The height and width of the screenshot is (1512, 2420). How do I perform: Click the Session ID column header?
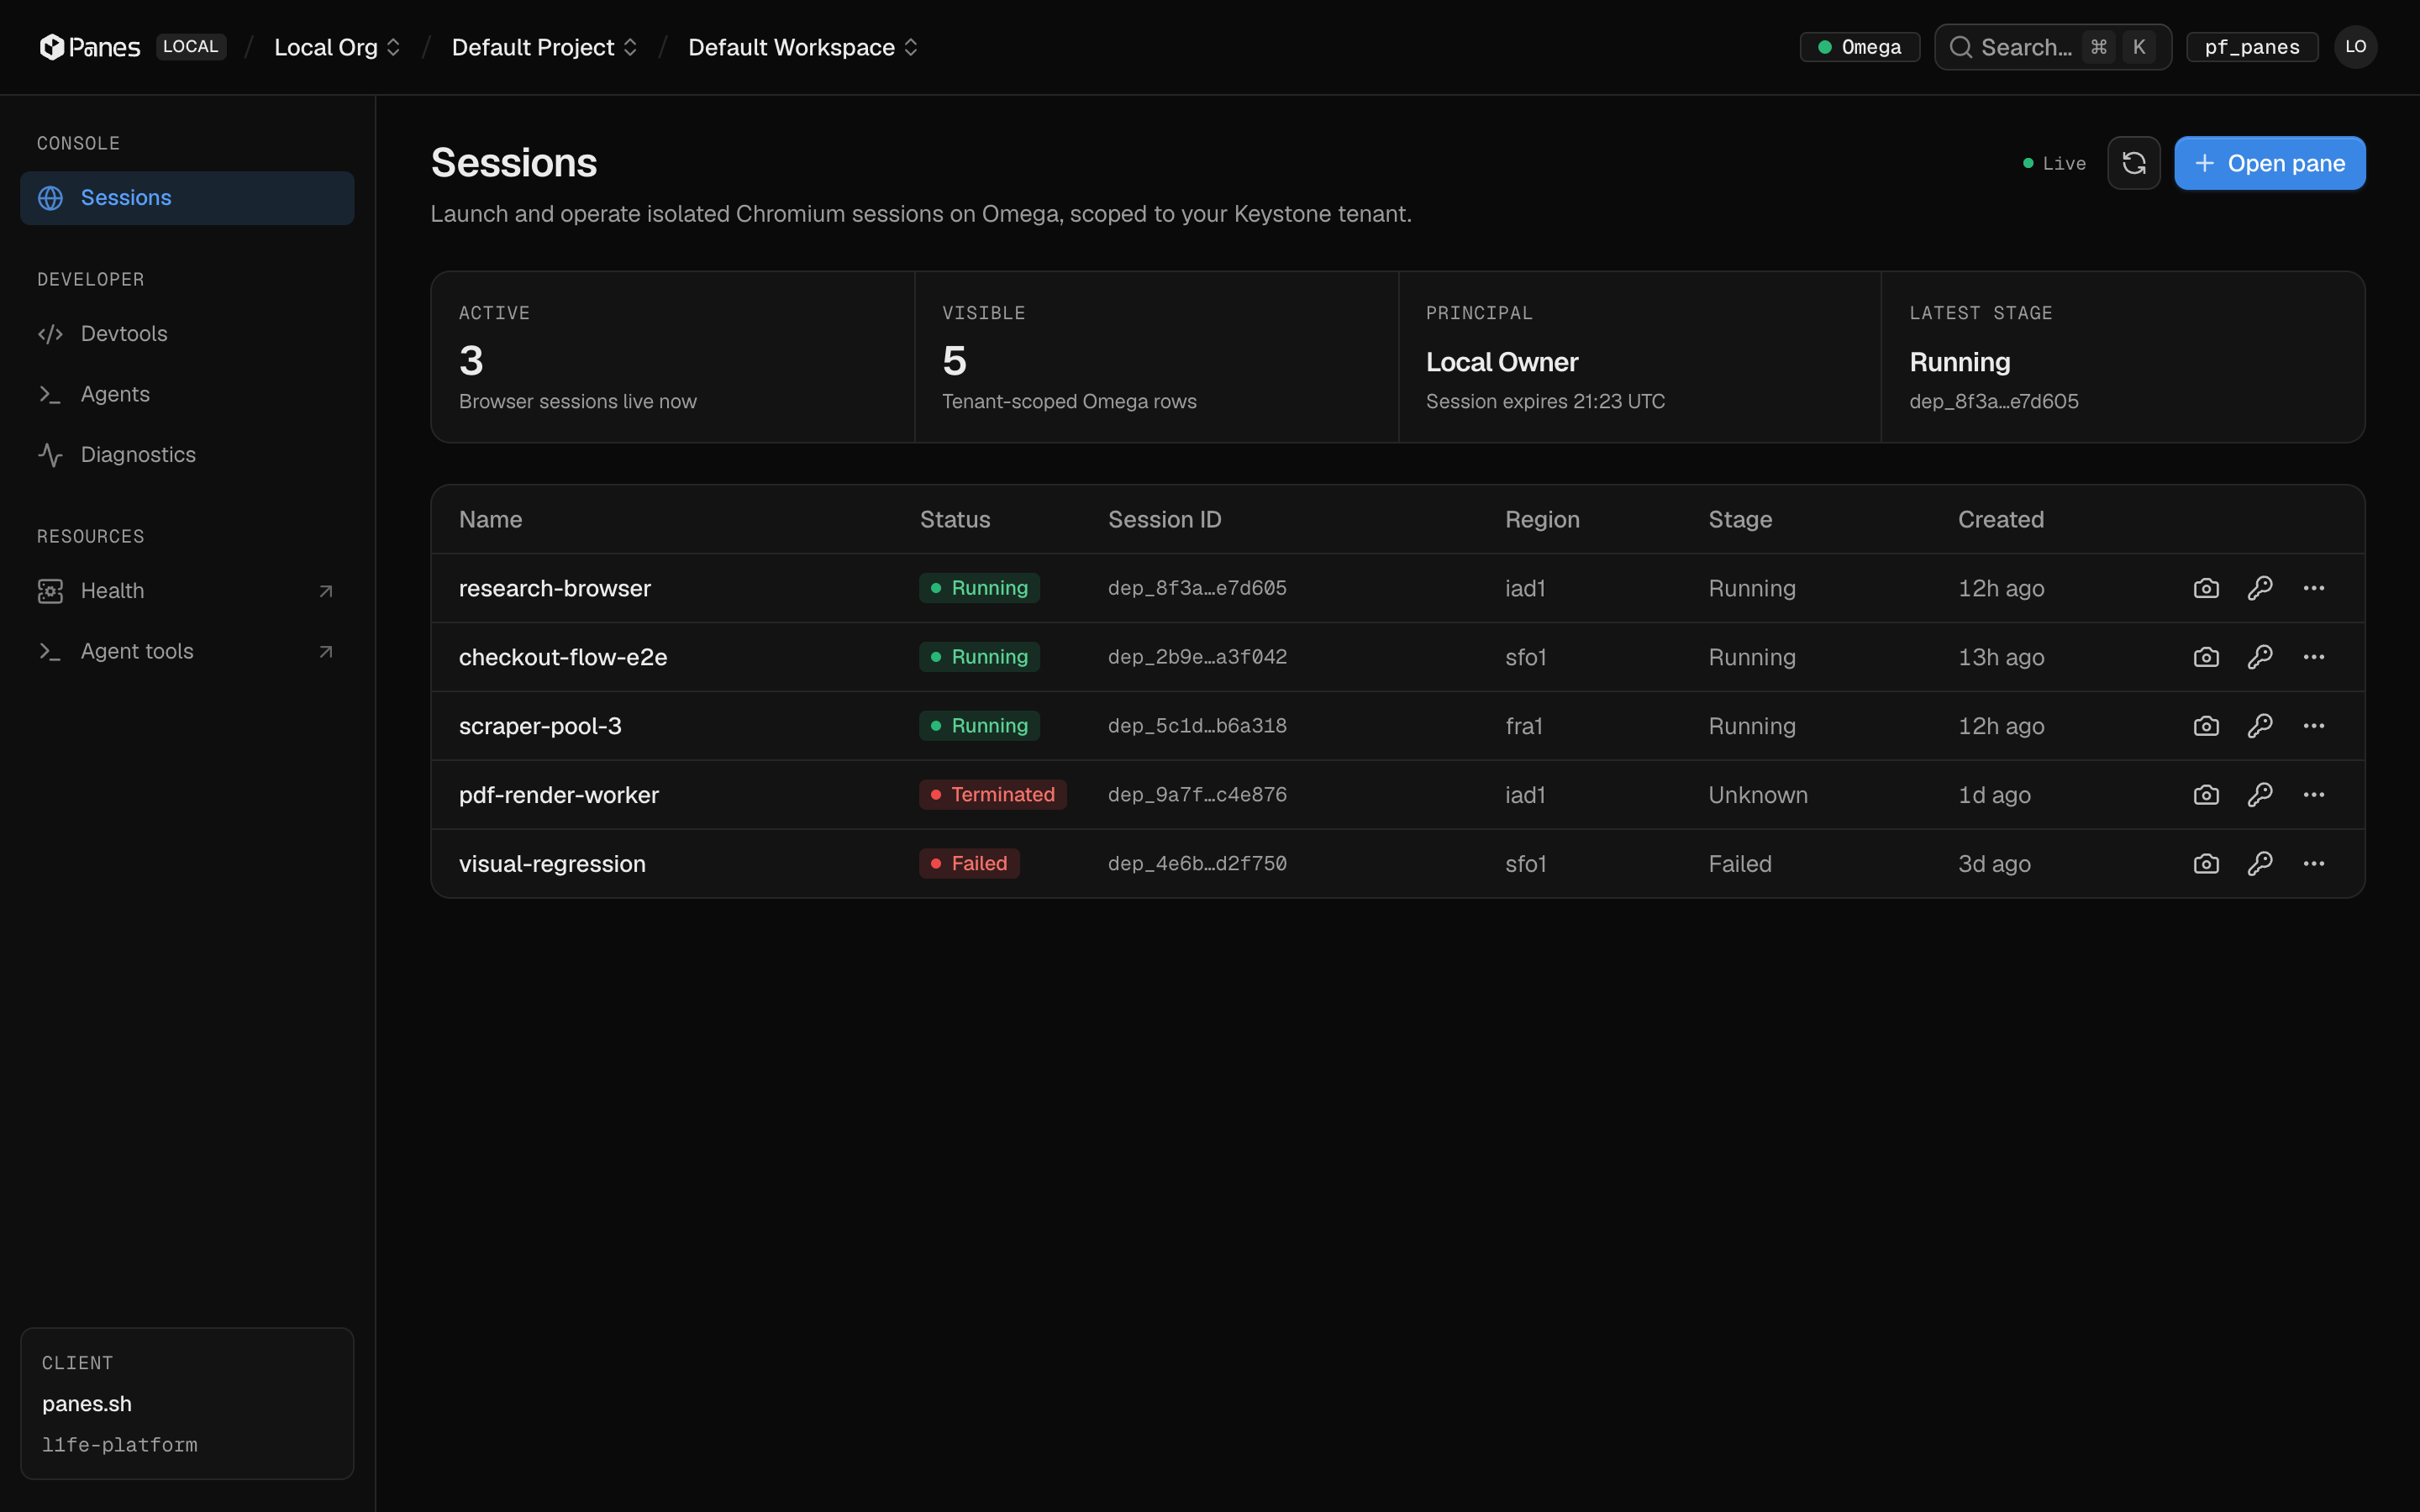pos(1164,520)
